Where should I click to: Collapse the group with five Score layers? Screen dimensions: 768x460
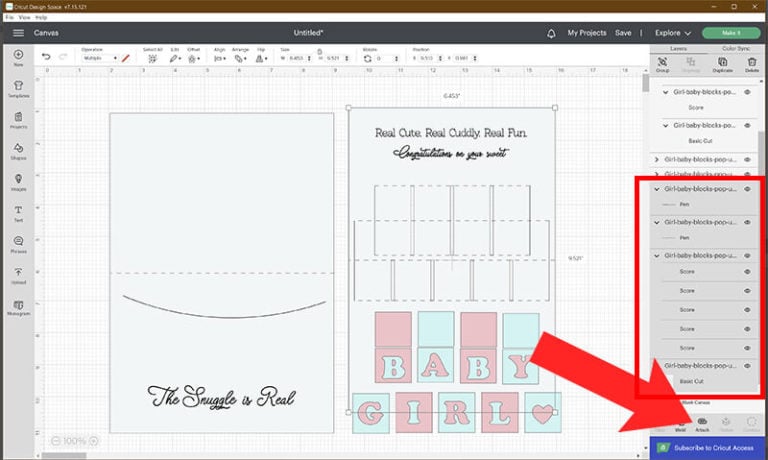point(657,256)
